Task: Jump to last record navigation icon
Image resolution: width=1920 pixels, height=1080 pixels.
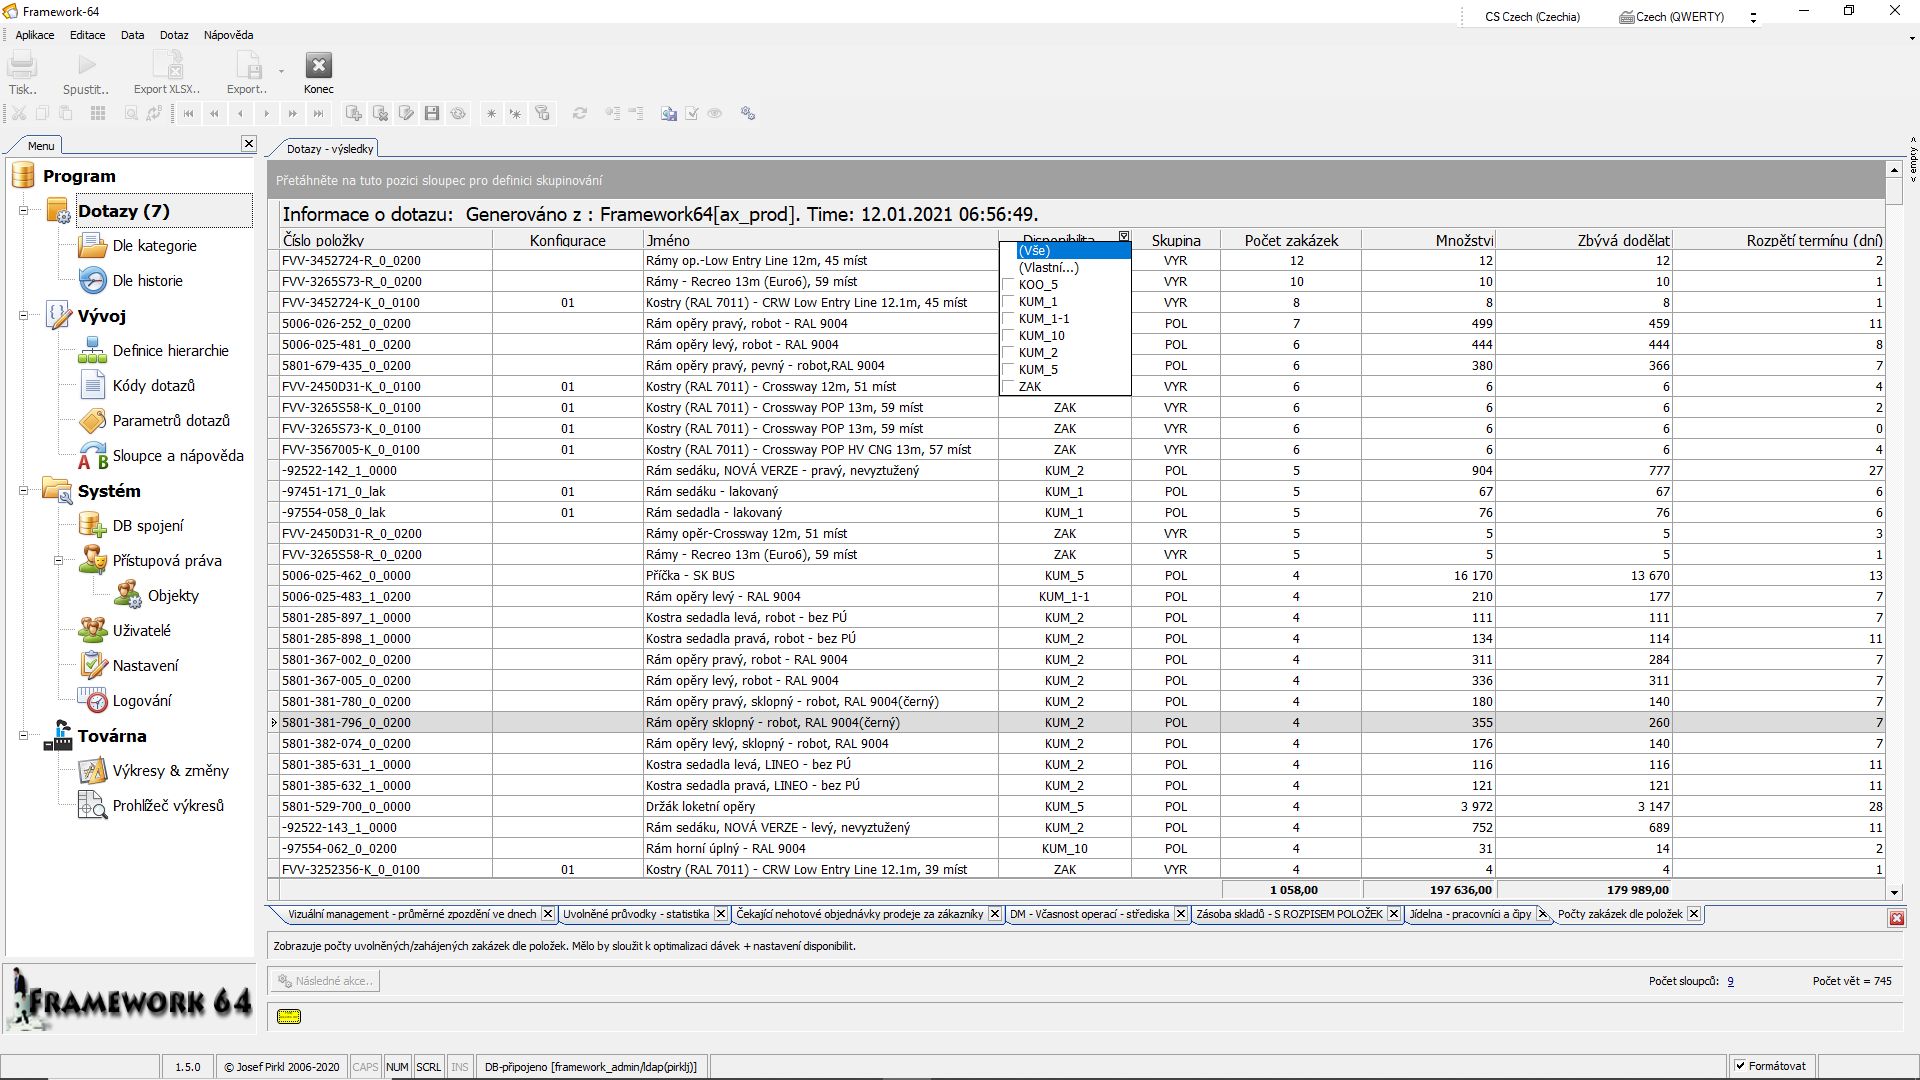Action: (x=319, y=114)
